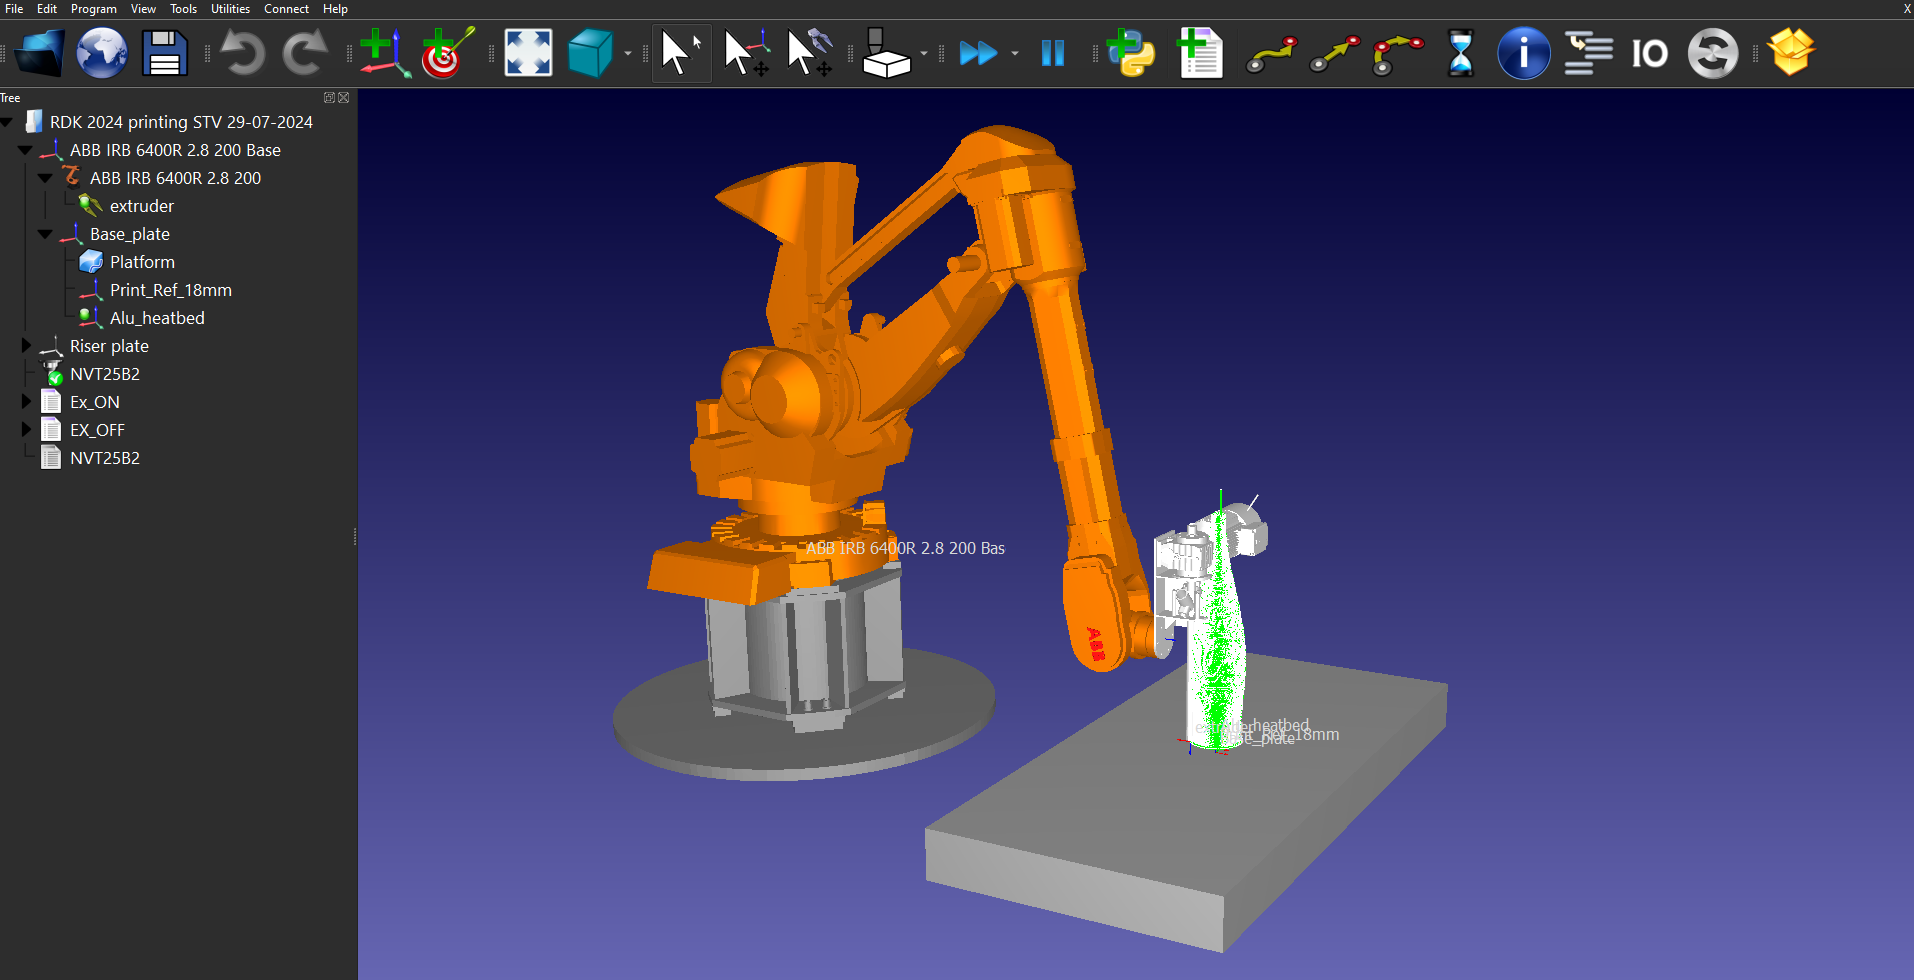
Task: Collapse the Base_plate tree node
Action: click(45, 234)
